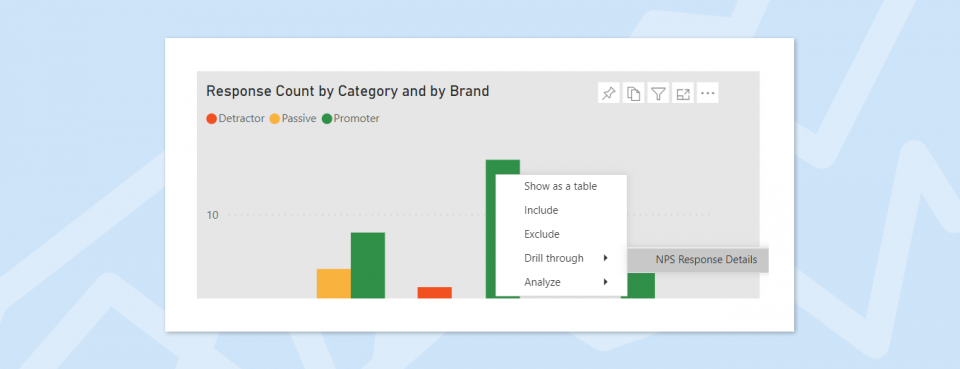Select the red Detractor bar
The width and height of the screenshot is (960, 369).
click(x=435, y=293)
